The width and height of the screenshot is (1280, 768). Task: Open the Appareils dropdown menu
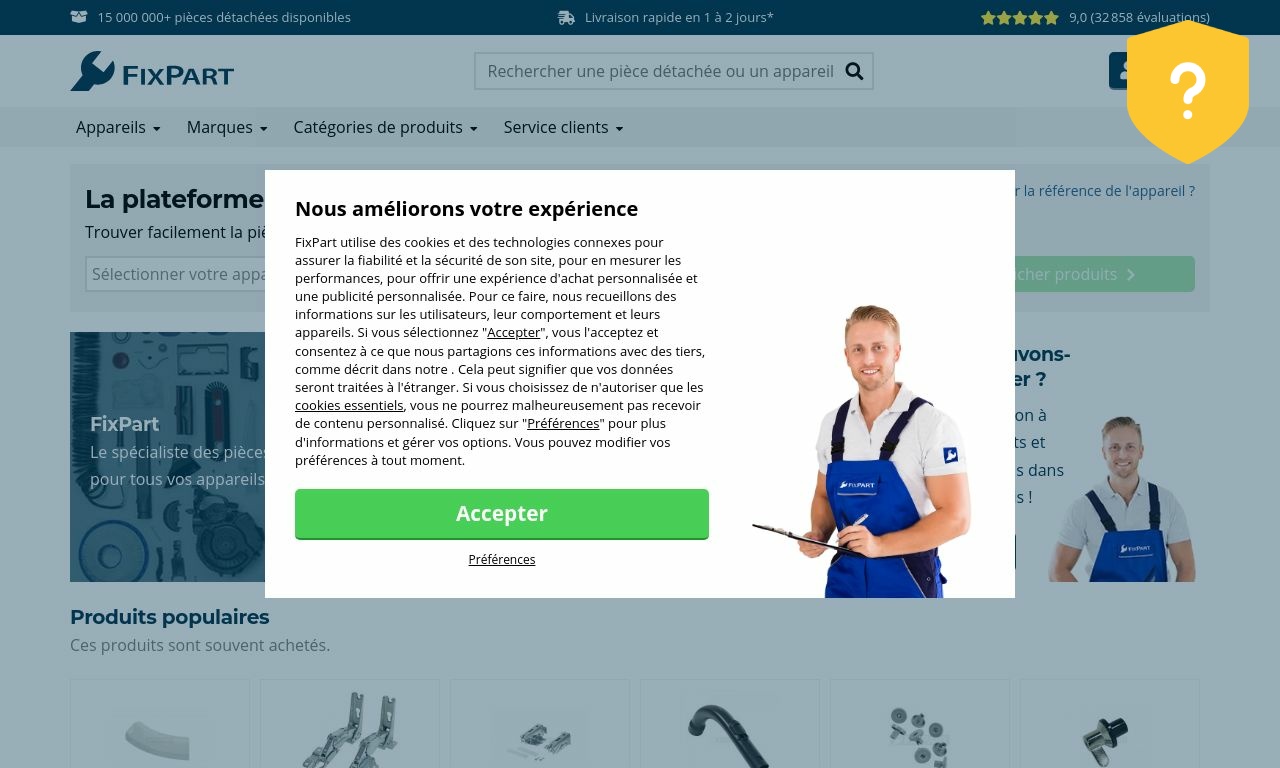[x=118, y=127]
